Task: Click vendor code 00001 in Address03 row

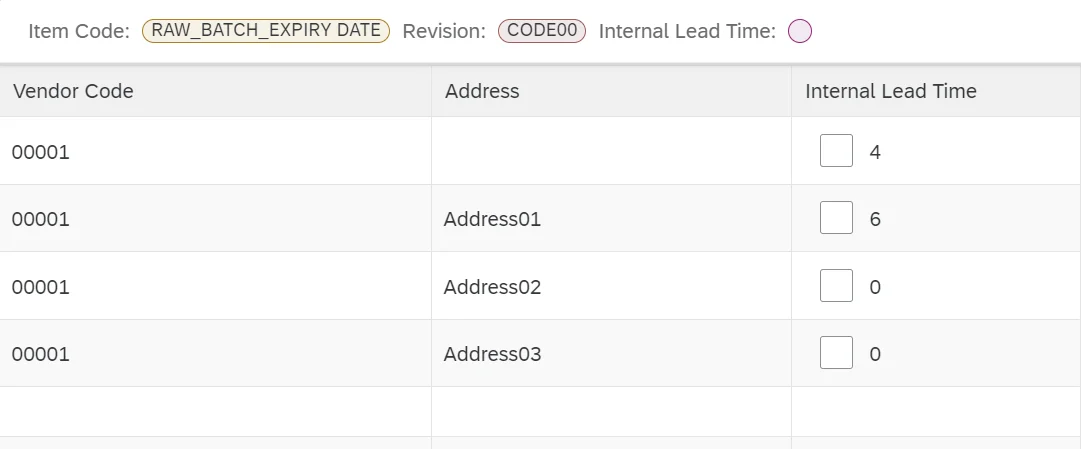Action: tap(41, 354)
